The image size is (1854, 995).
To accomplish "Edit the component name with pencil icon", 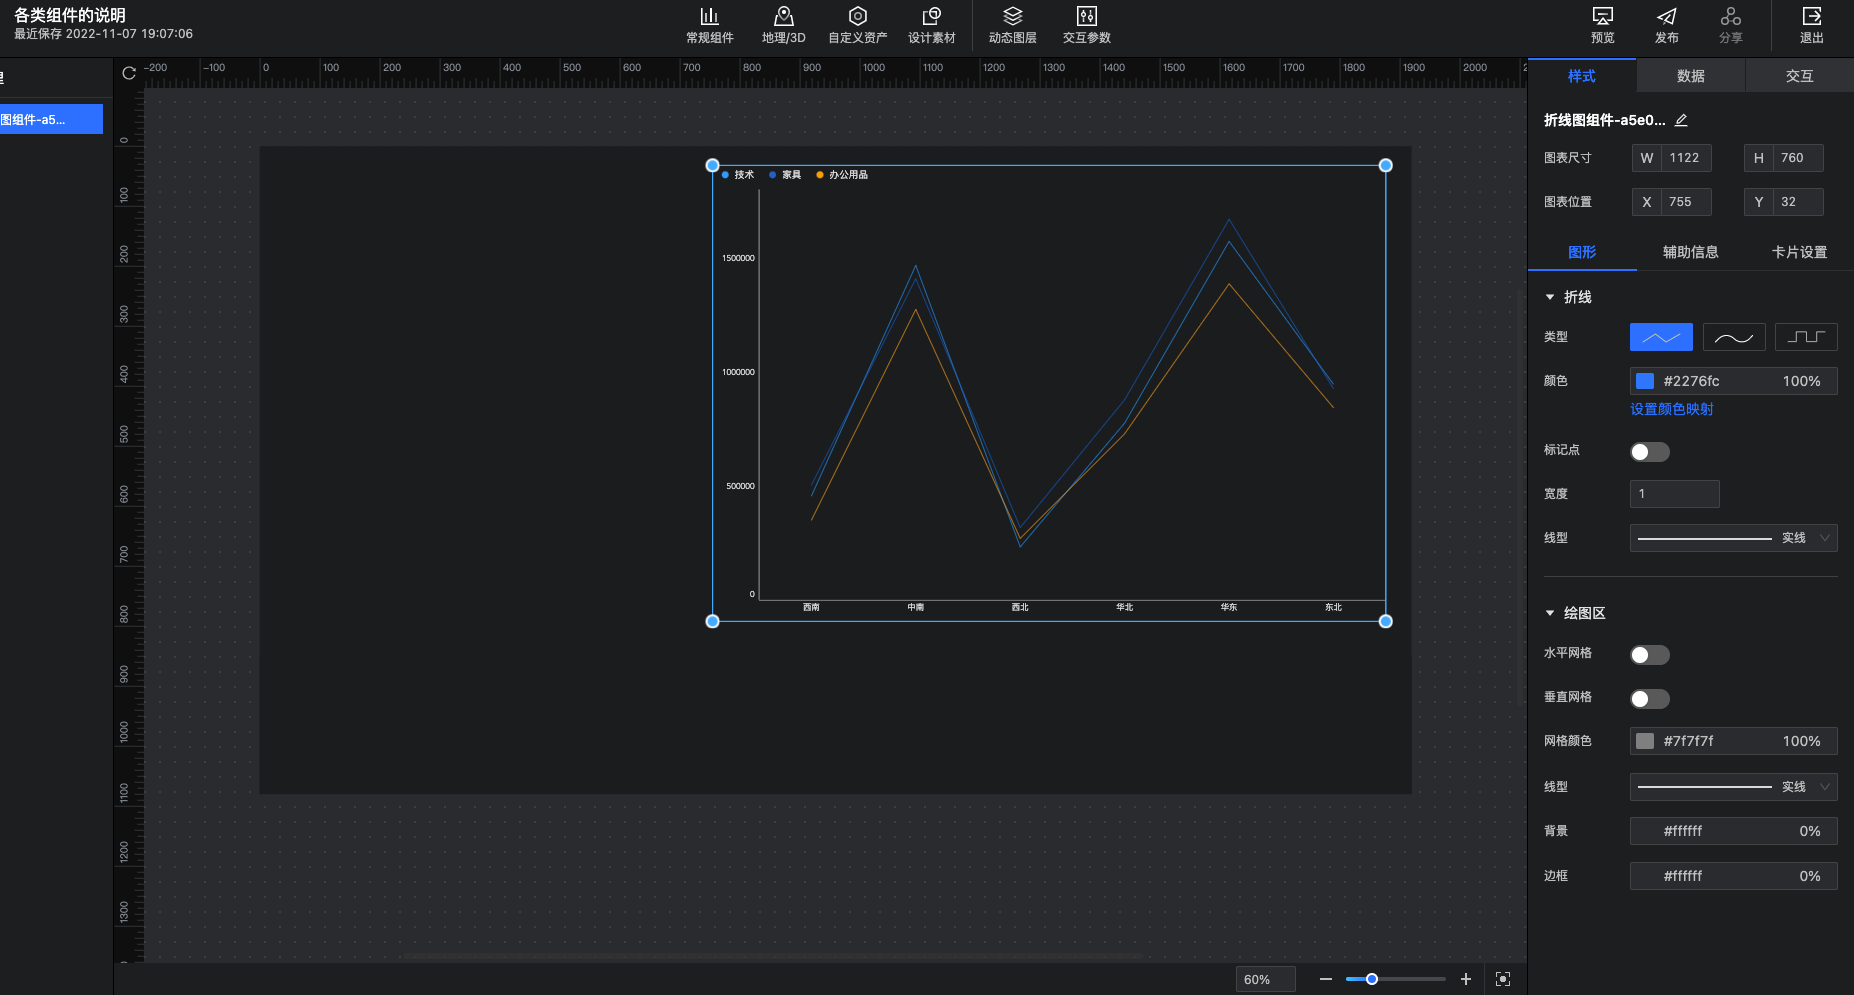I will coord(1681,120).
